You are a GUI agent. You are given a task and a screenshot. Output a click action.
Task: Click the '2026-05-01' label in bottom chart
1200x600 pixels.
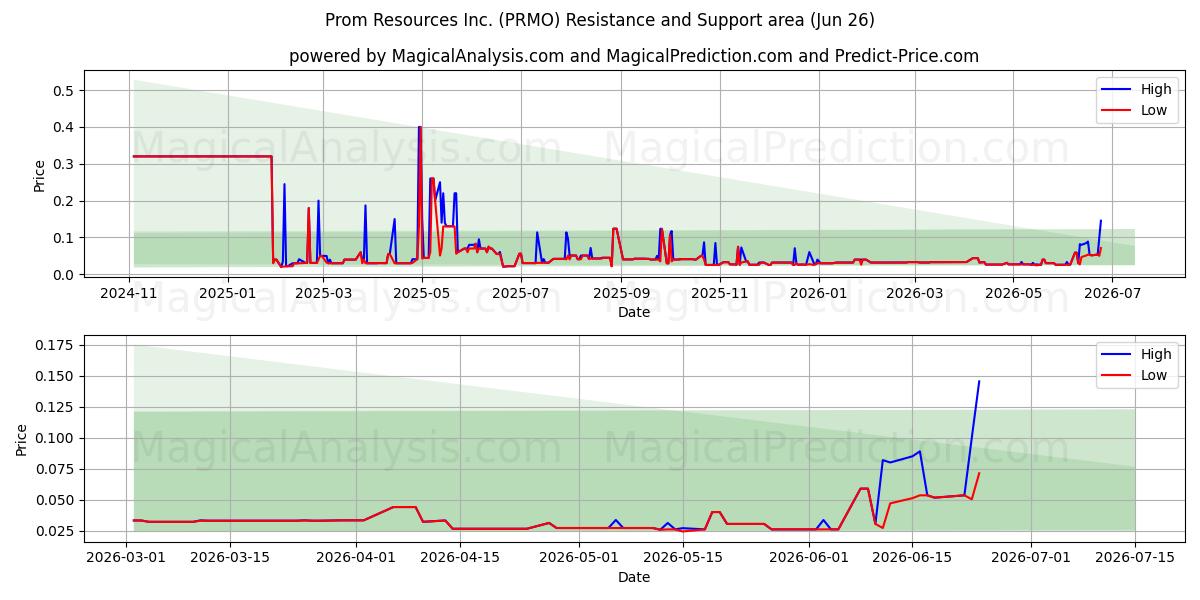click(579, 558)
